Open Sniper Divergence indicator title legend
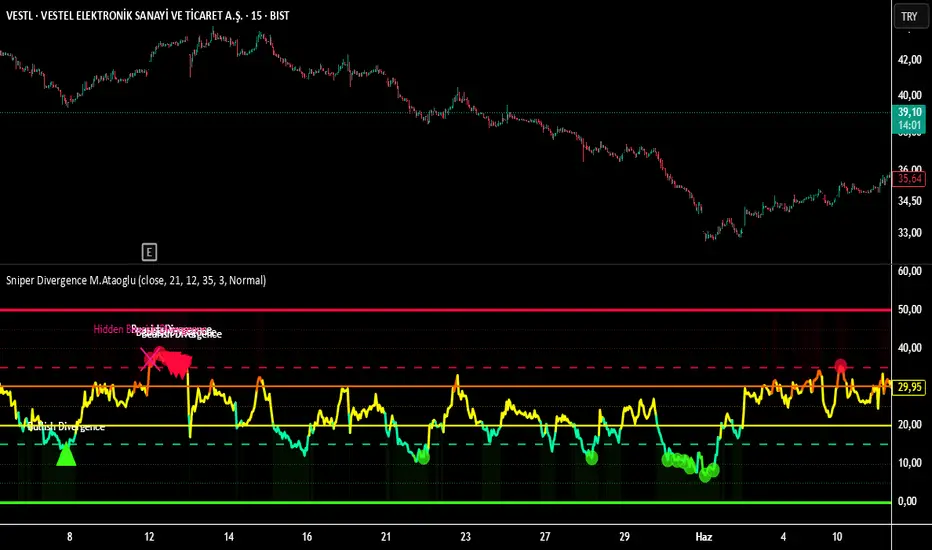Image resolution: width=932 pixels, height=550 pixels. 135,281
